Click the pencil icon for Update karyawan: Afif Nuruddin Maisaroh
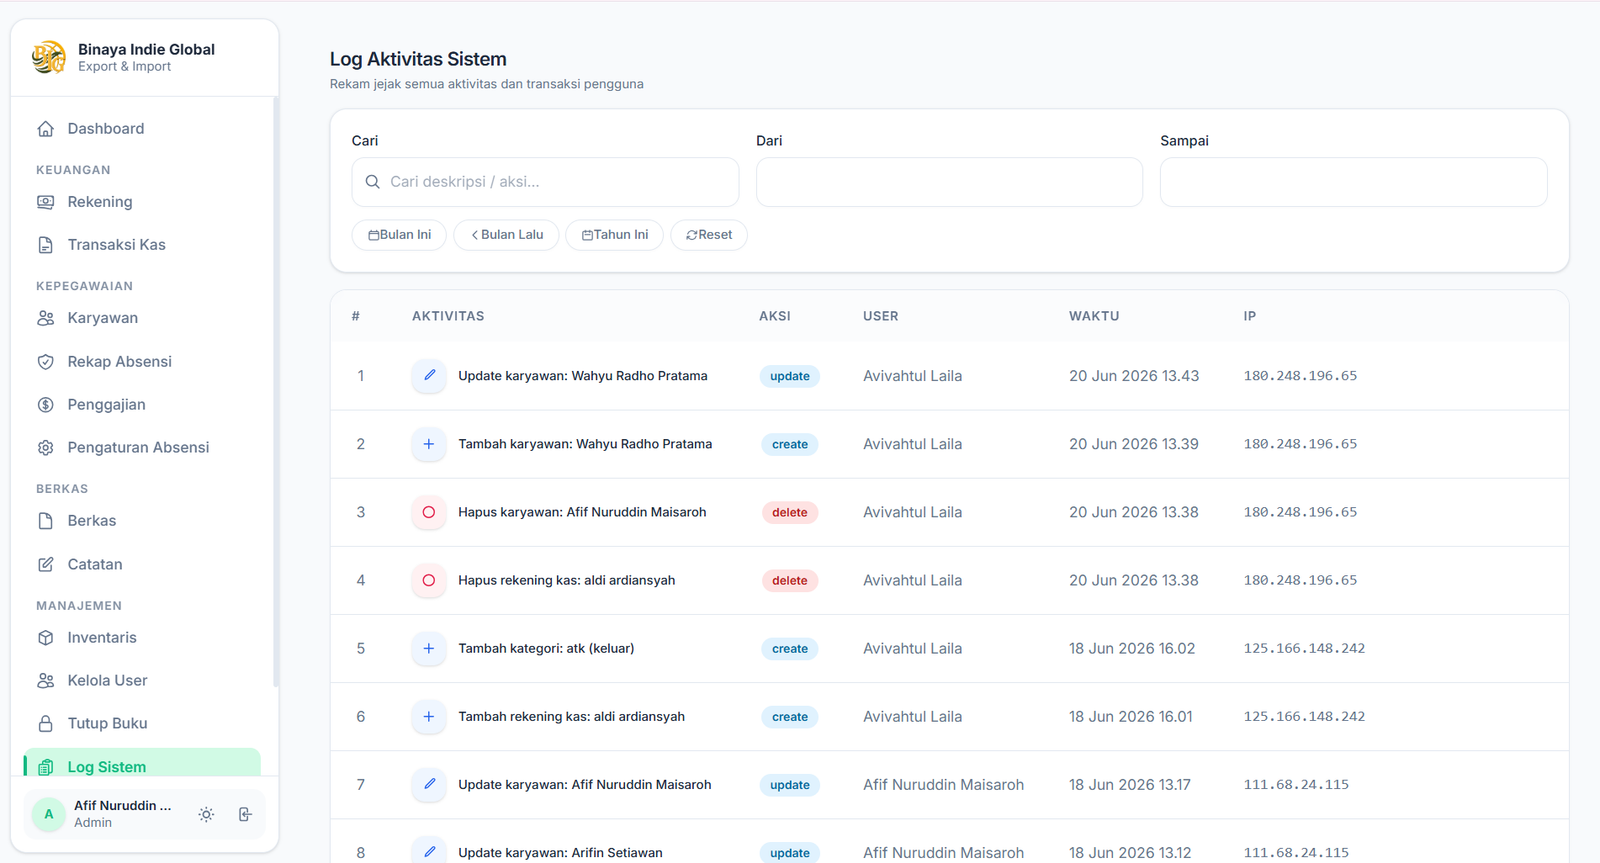The image size is (1600, 863). pyautogui.click(x=429, y=785)
